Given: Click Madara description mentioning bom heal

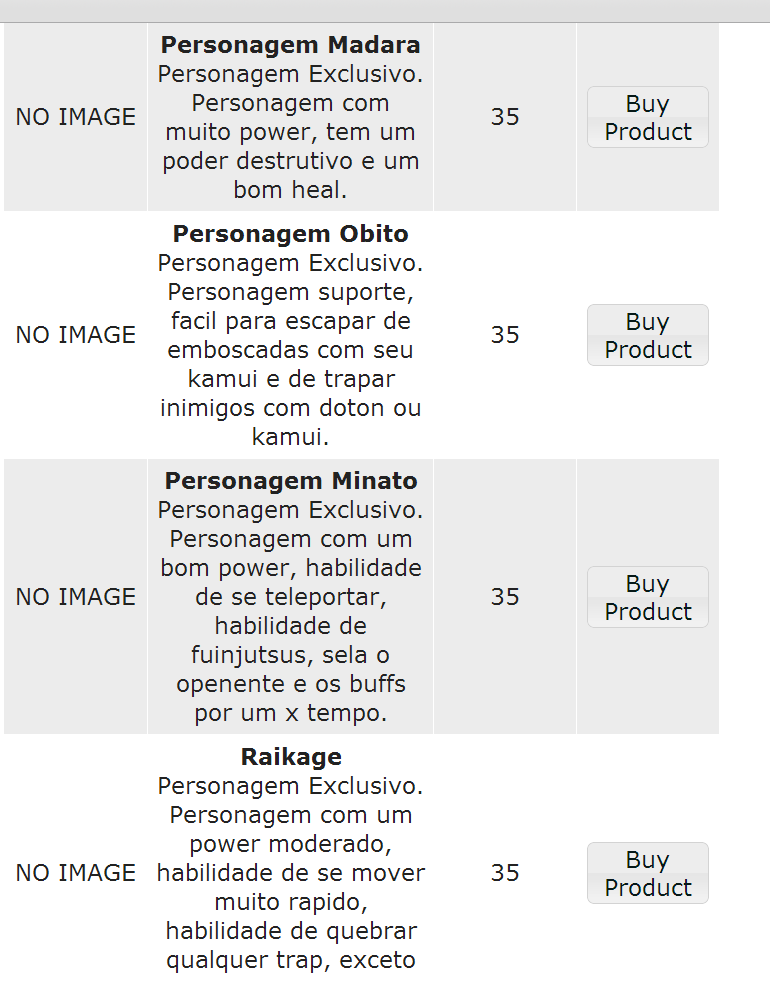Looking at the screenshot, I should (x=291, y=132).
